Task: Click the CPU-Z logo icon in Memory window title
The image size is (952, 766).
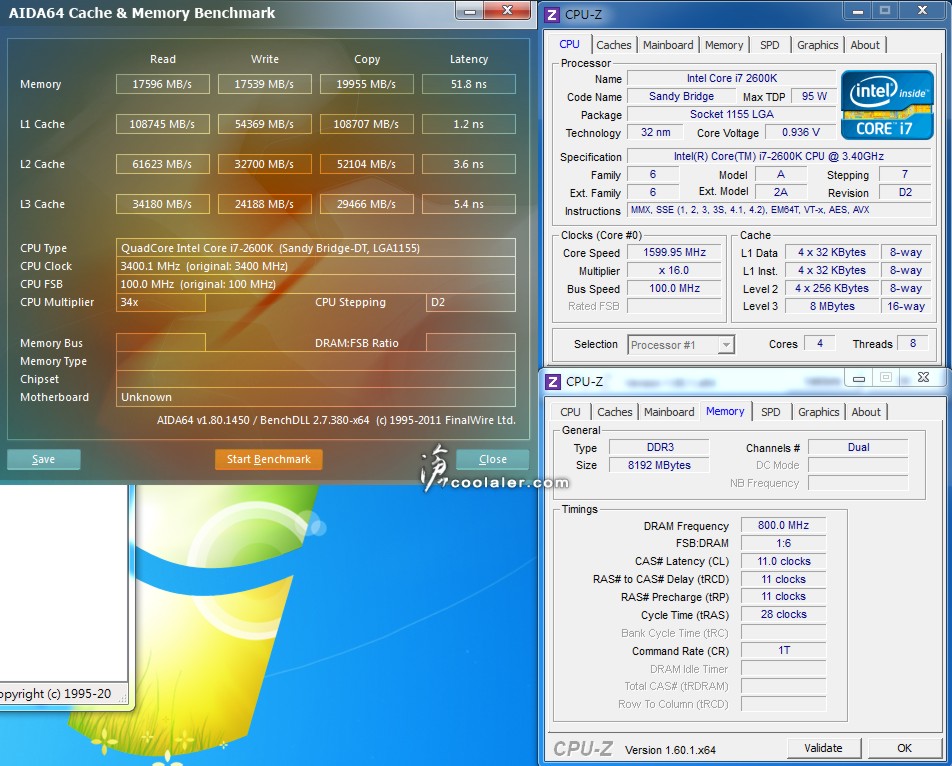Action: [x=553, y=381]
